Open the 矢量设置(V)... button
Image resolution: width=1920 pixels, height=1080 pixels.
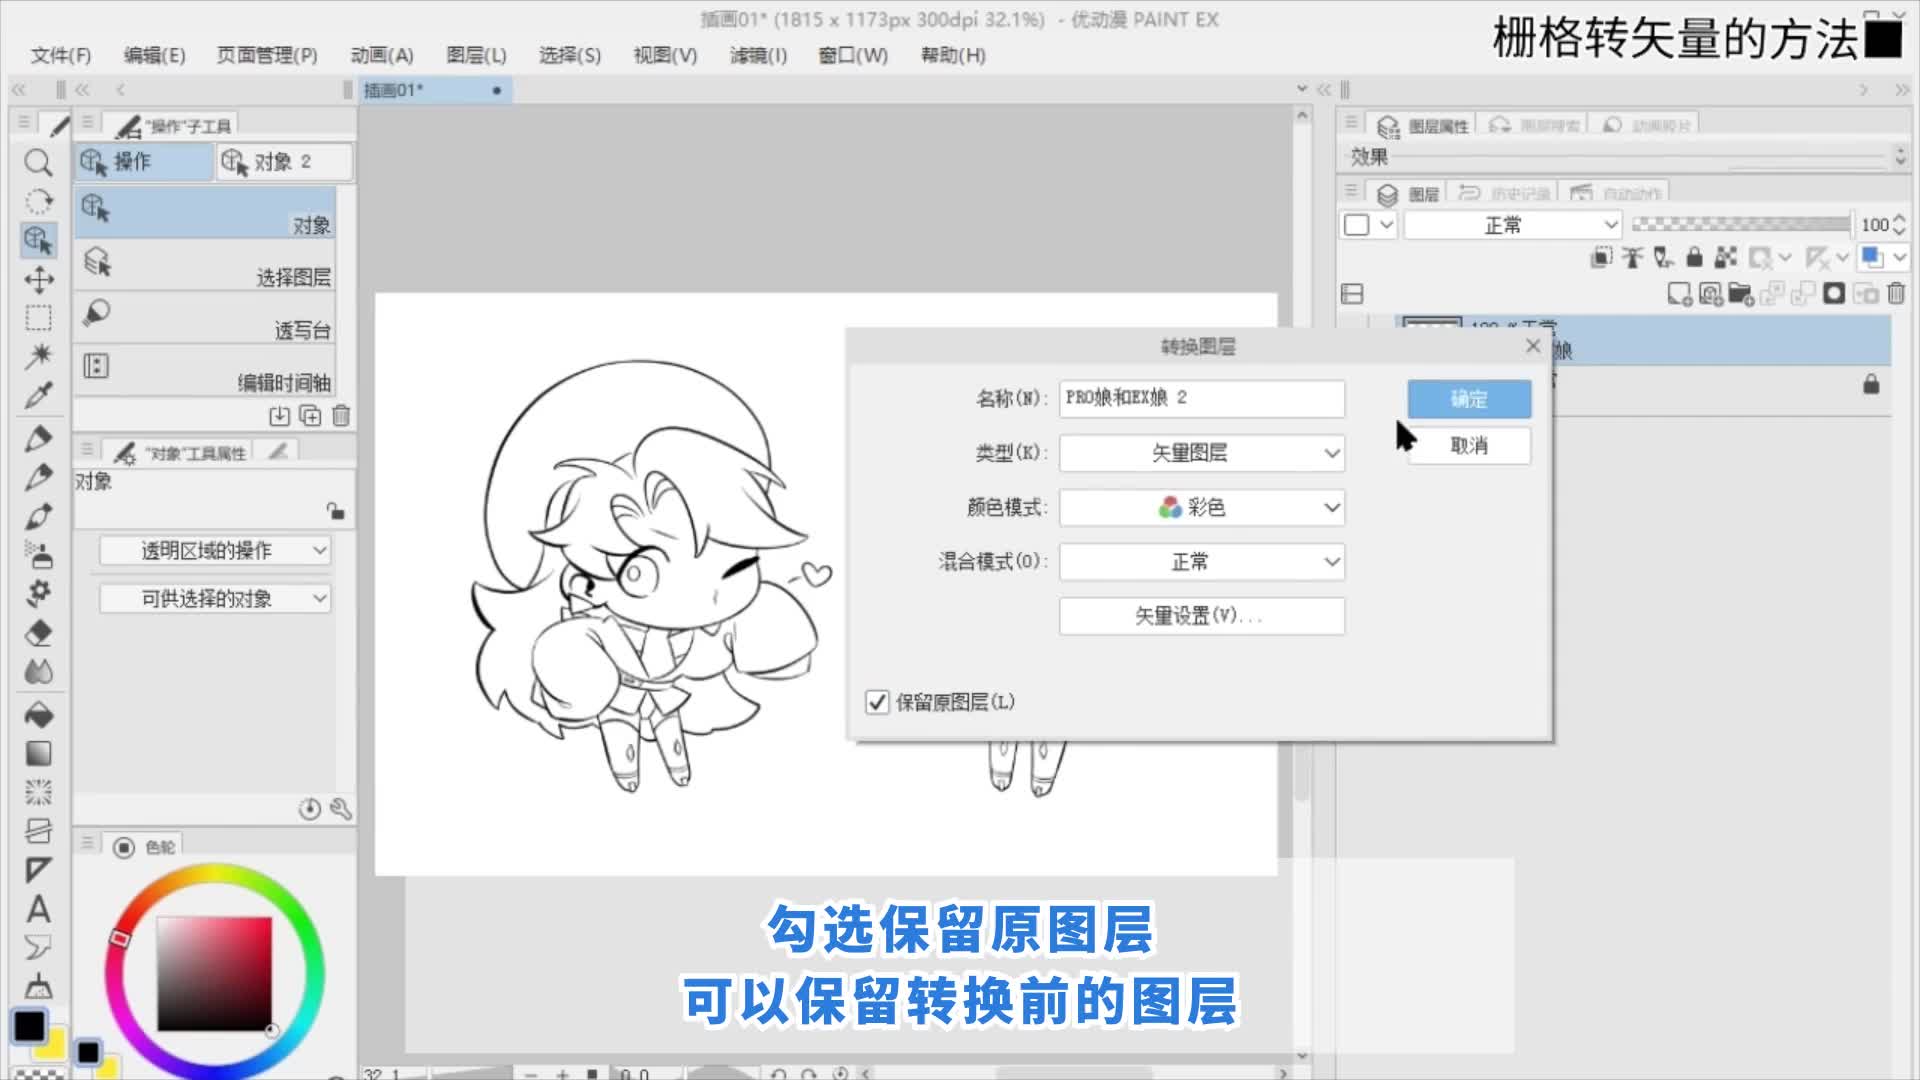[x=1202, y=616]
